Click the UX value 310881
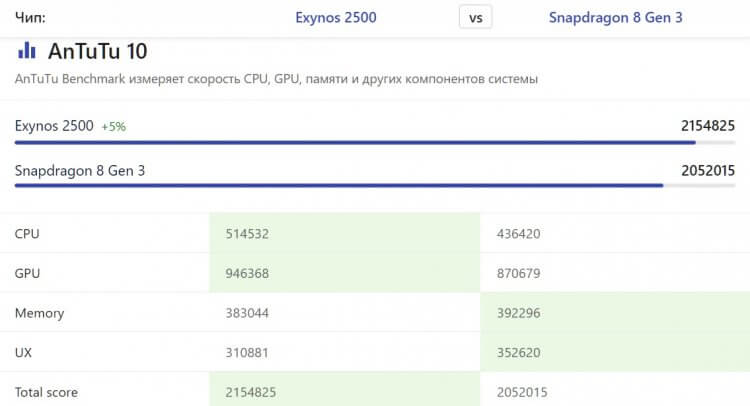This screenshot has width=750, height=406. tap(247, 353)
